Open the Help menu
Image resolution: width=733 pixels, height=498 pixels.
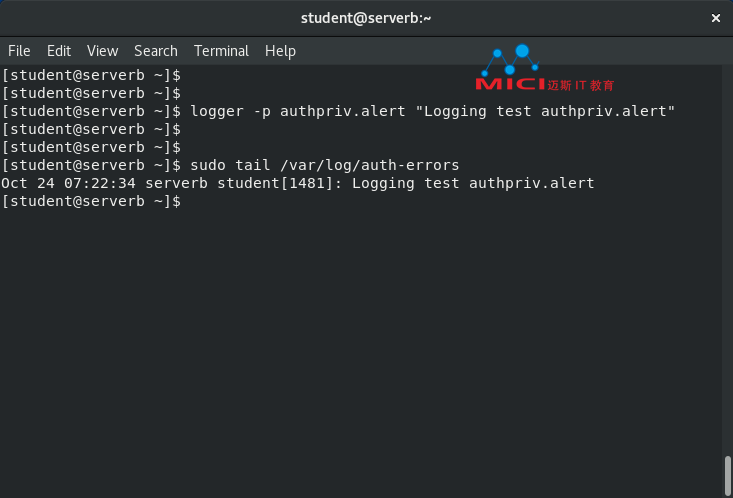point(280,51)
